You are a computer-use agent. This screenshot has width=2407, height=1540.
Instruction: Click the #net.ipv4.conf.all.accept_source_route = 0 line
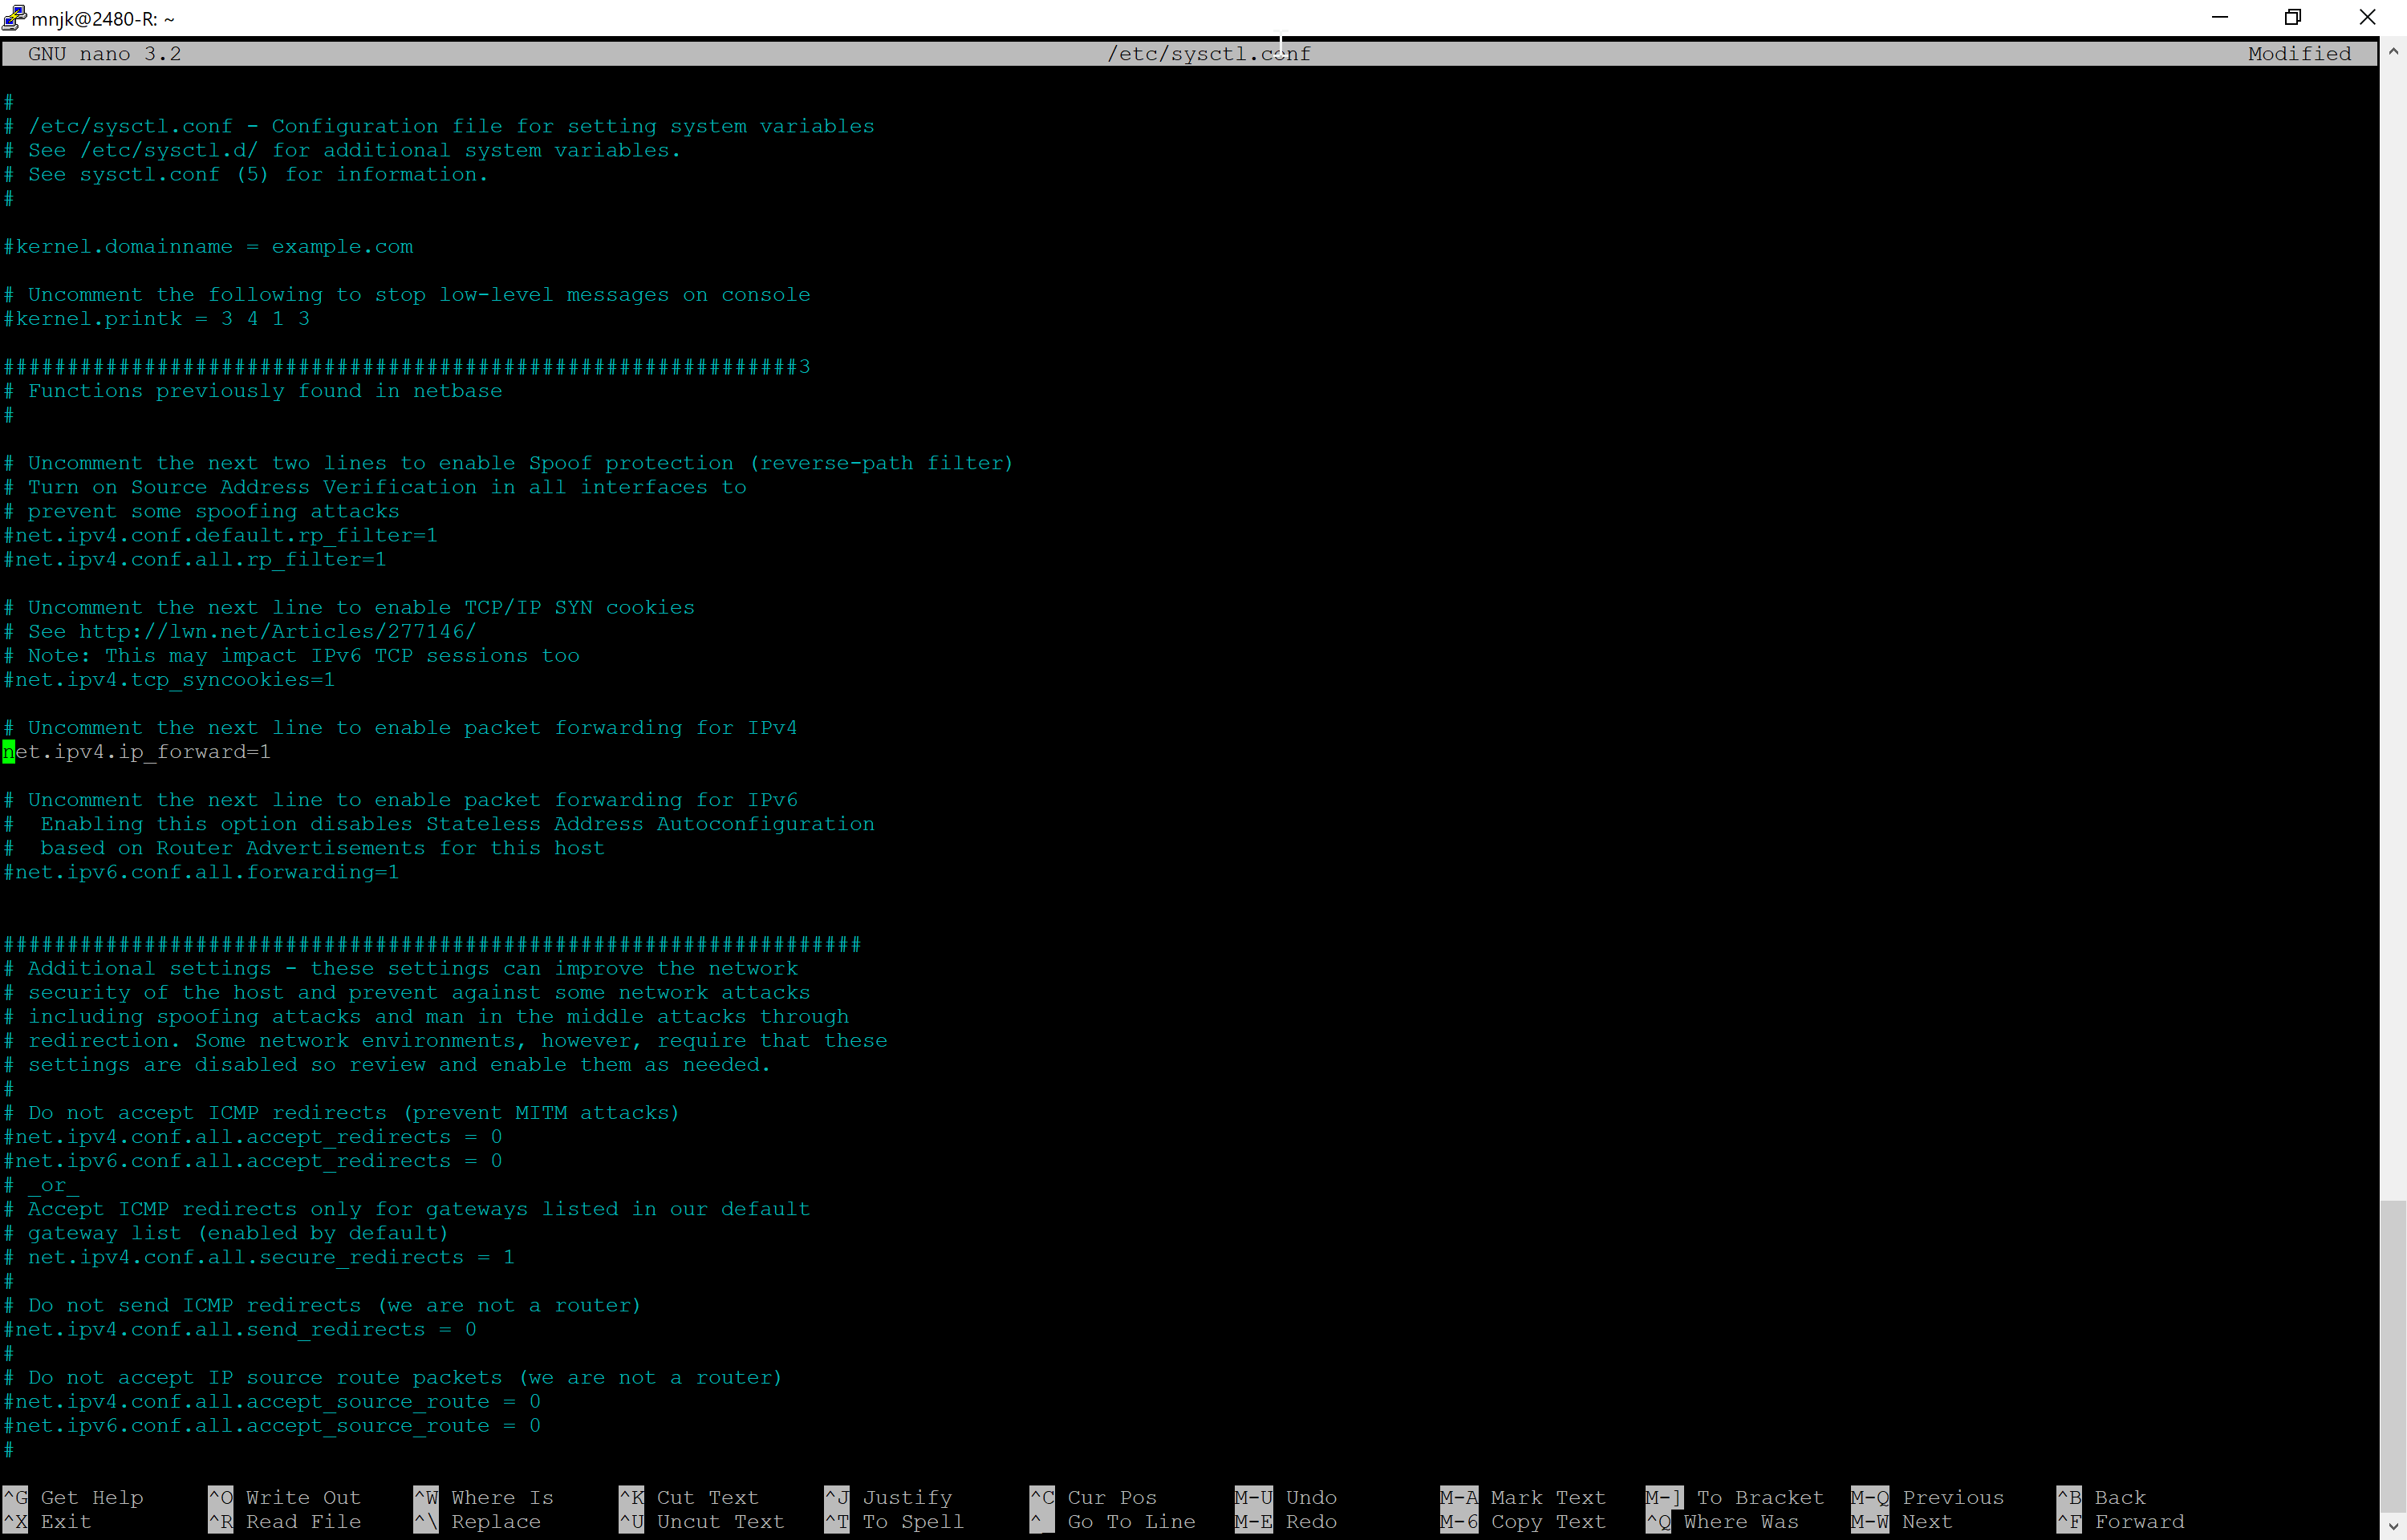tap(272, 1401)
